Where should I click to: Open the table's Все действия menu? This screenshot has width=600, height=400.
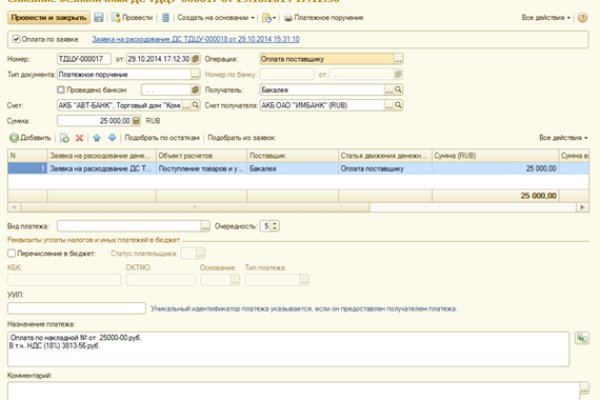[x=561, y=136]
